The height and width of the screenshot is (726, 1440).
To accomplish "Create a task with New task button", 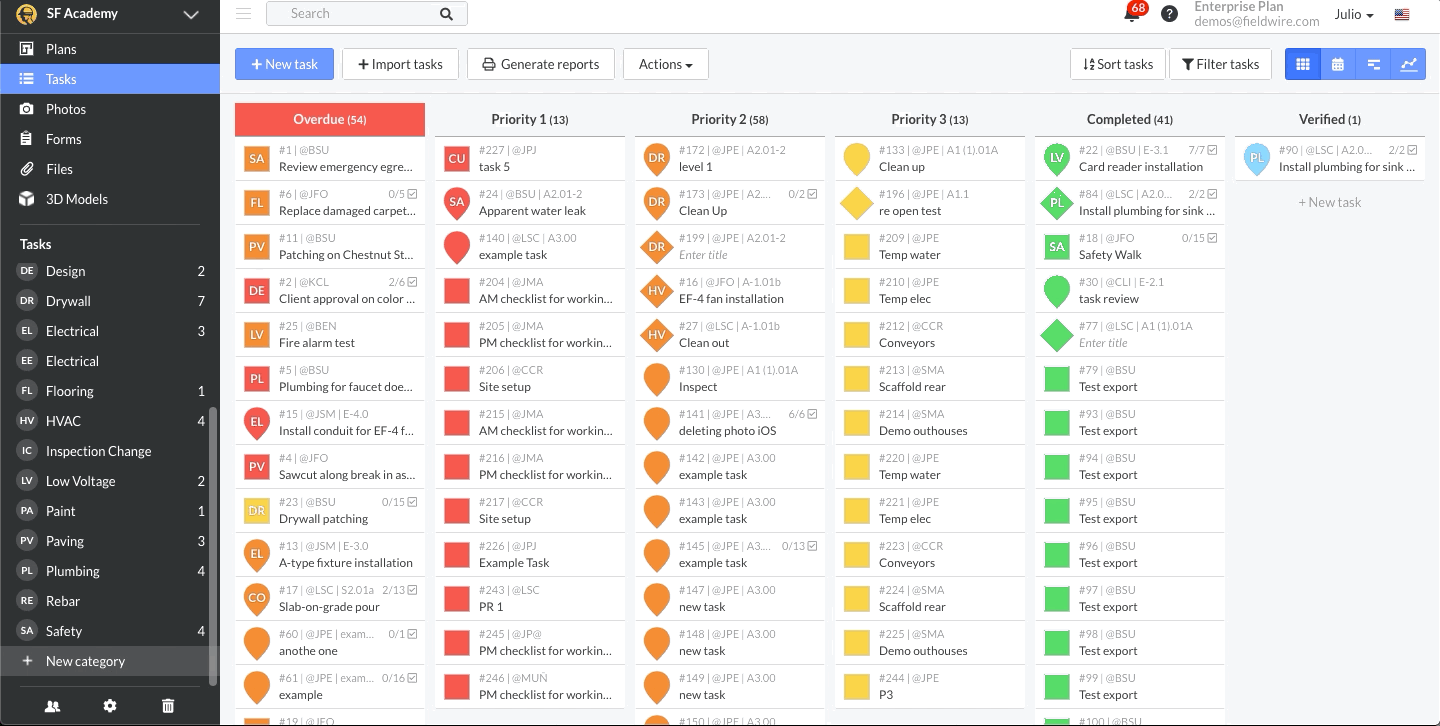I will click(x=284, y=63).
